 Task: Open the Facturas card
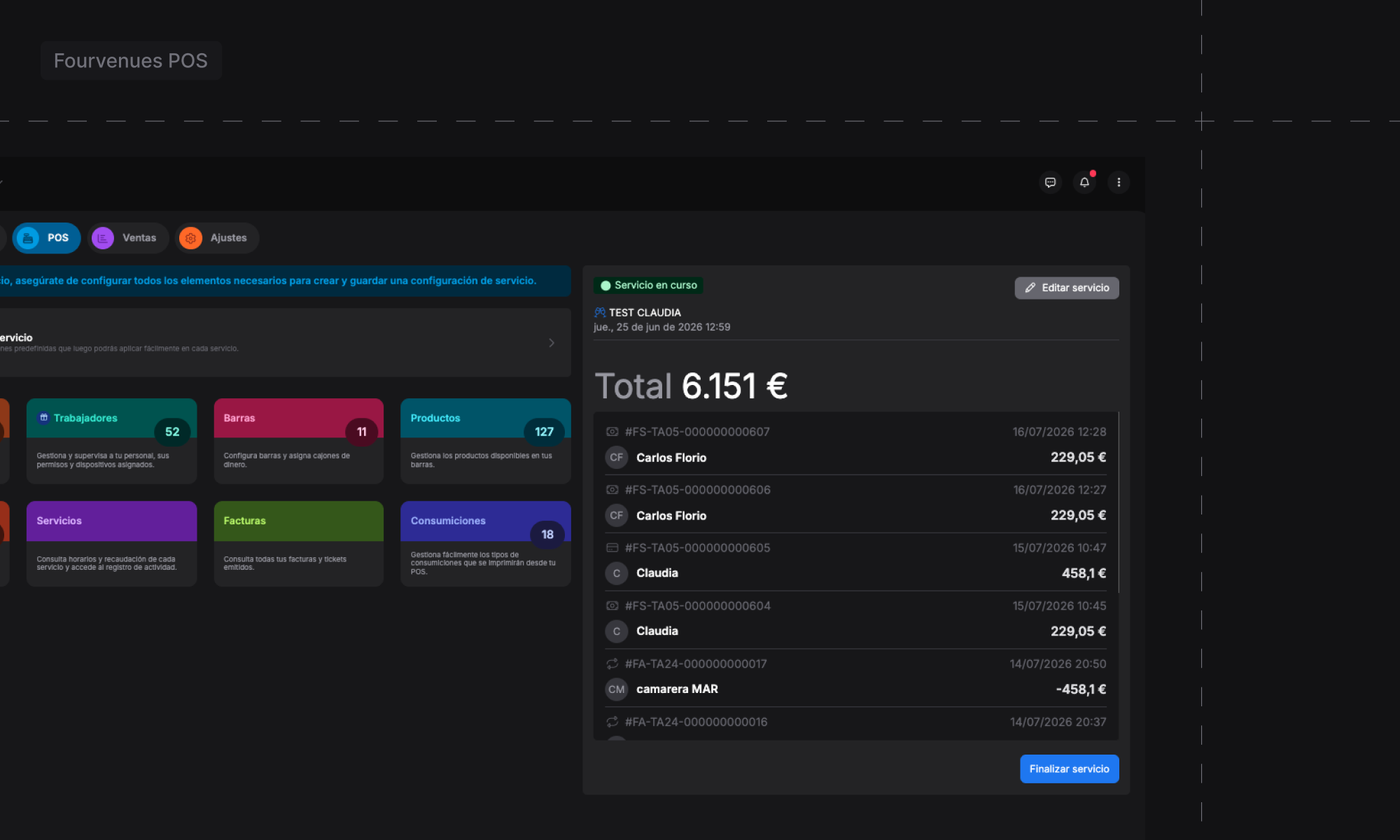coord(298,543)
